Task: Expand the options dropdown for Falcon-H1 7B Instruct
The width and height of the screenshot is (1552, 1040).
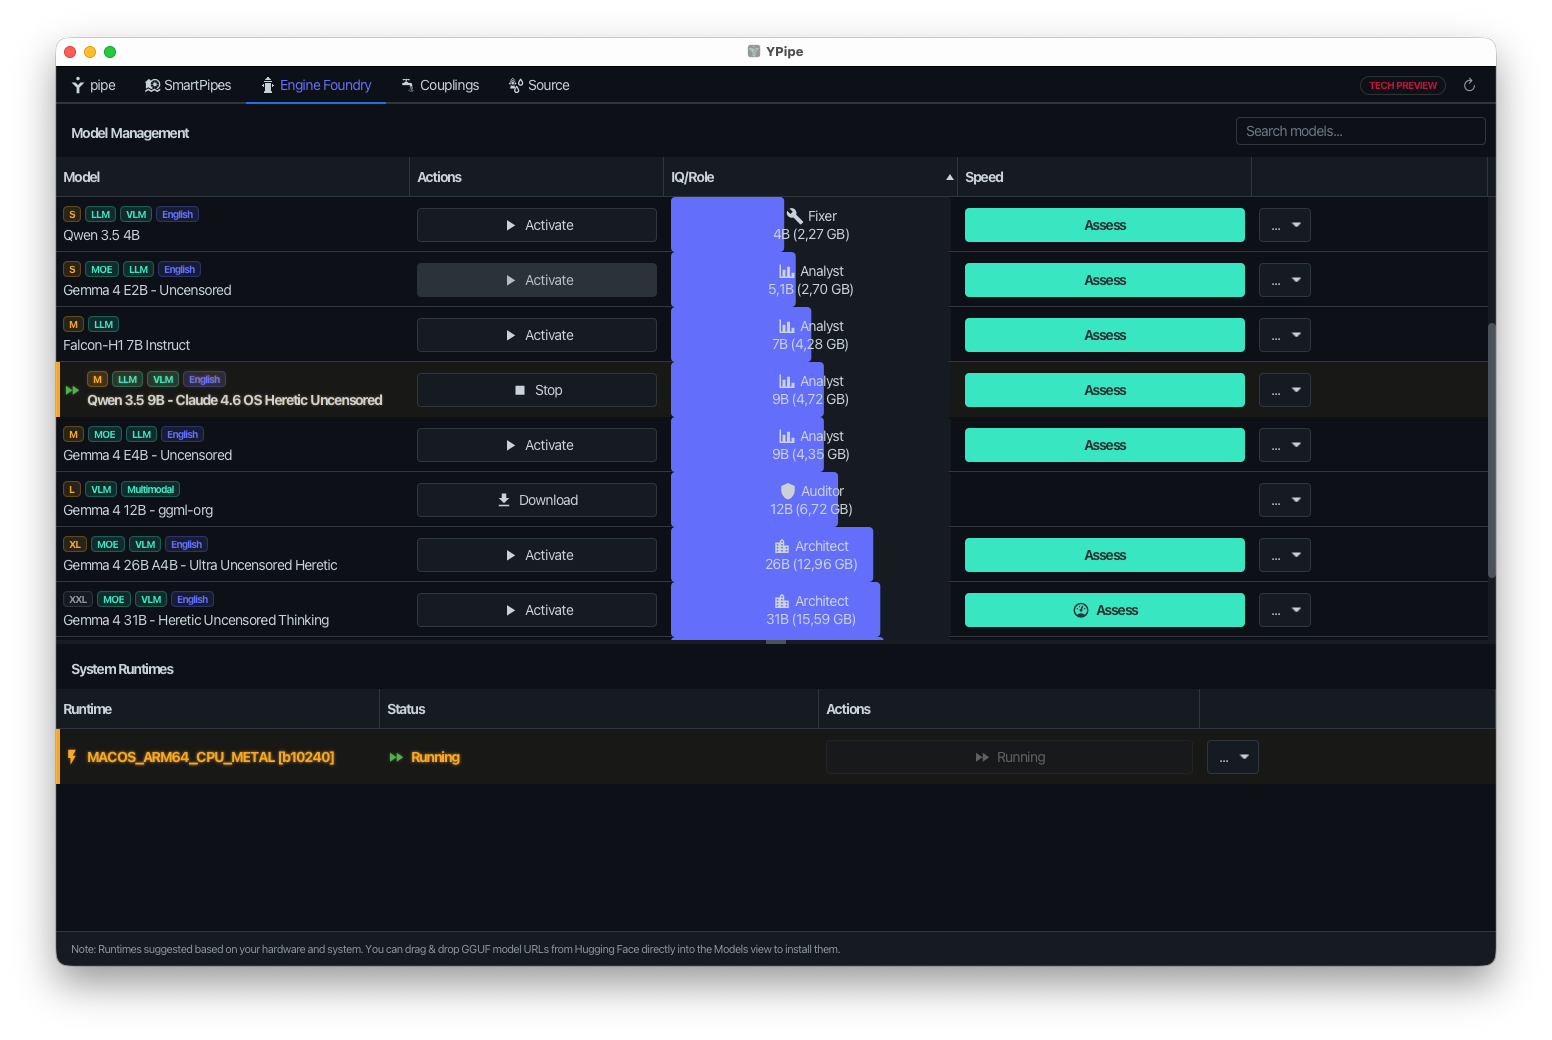Action: point(1285,335)
